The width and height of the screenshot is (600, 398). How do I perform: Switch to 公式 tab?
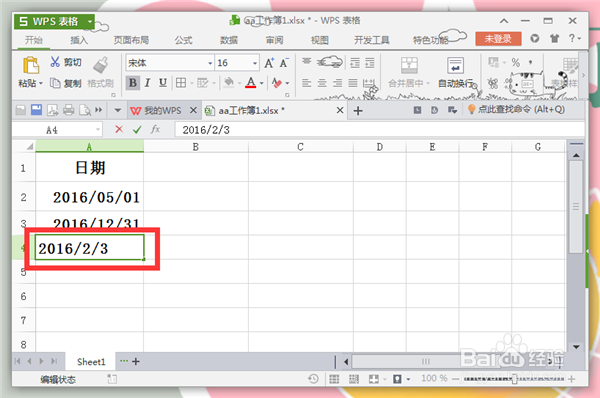[183, 40]
